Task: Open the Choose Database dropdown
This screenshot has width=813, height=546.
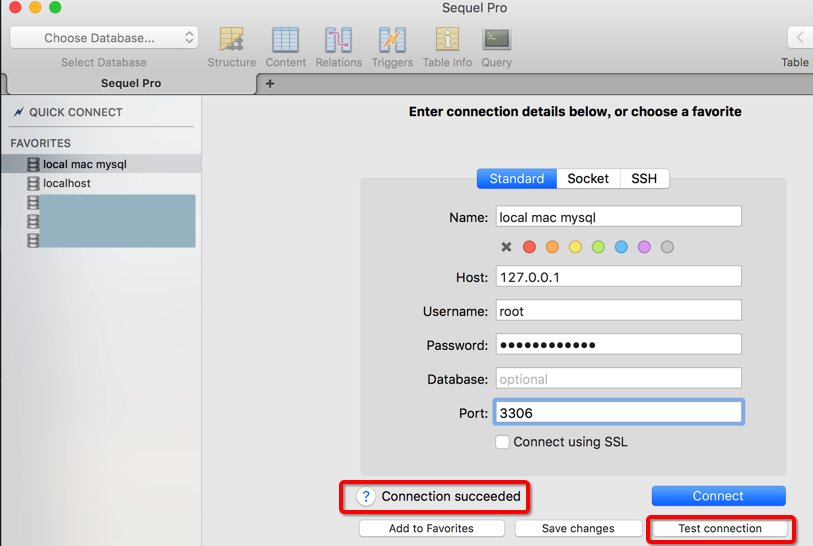Action: (104, 38)
